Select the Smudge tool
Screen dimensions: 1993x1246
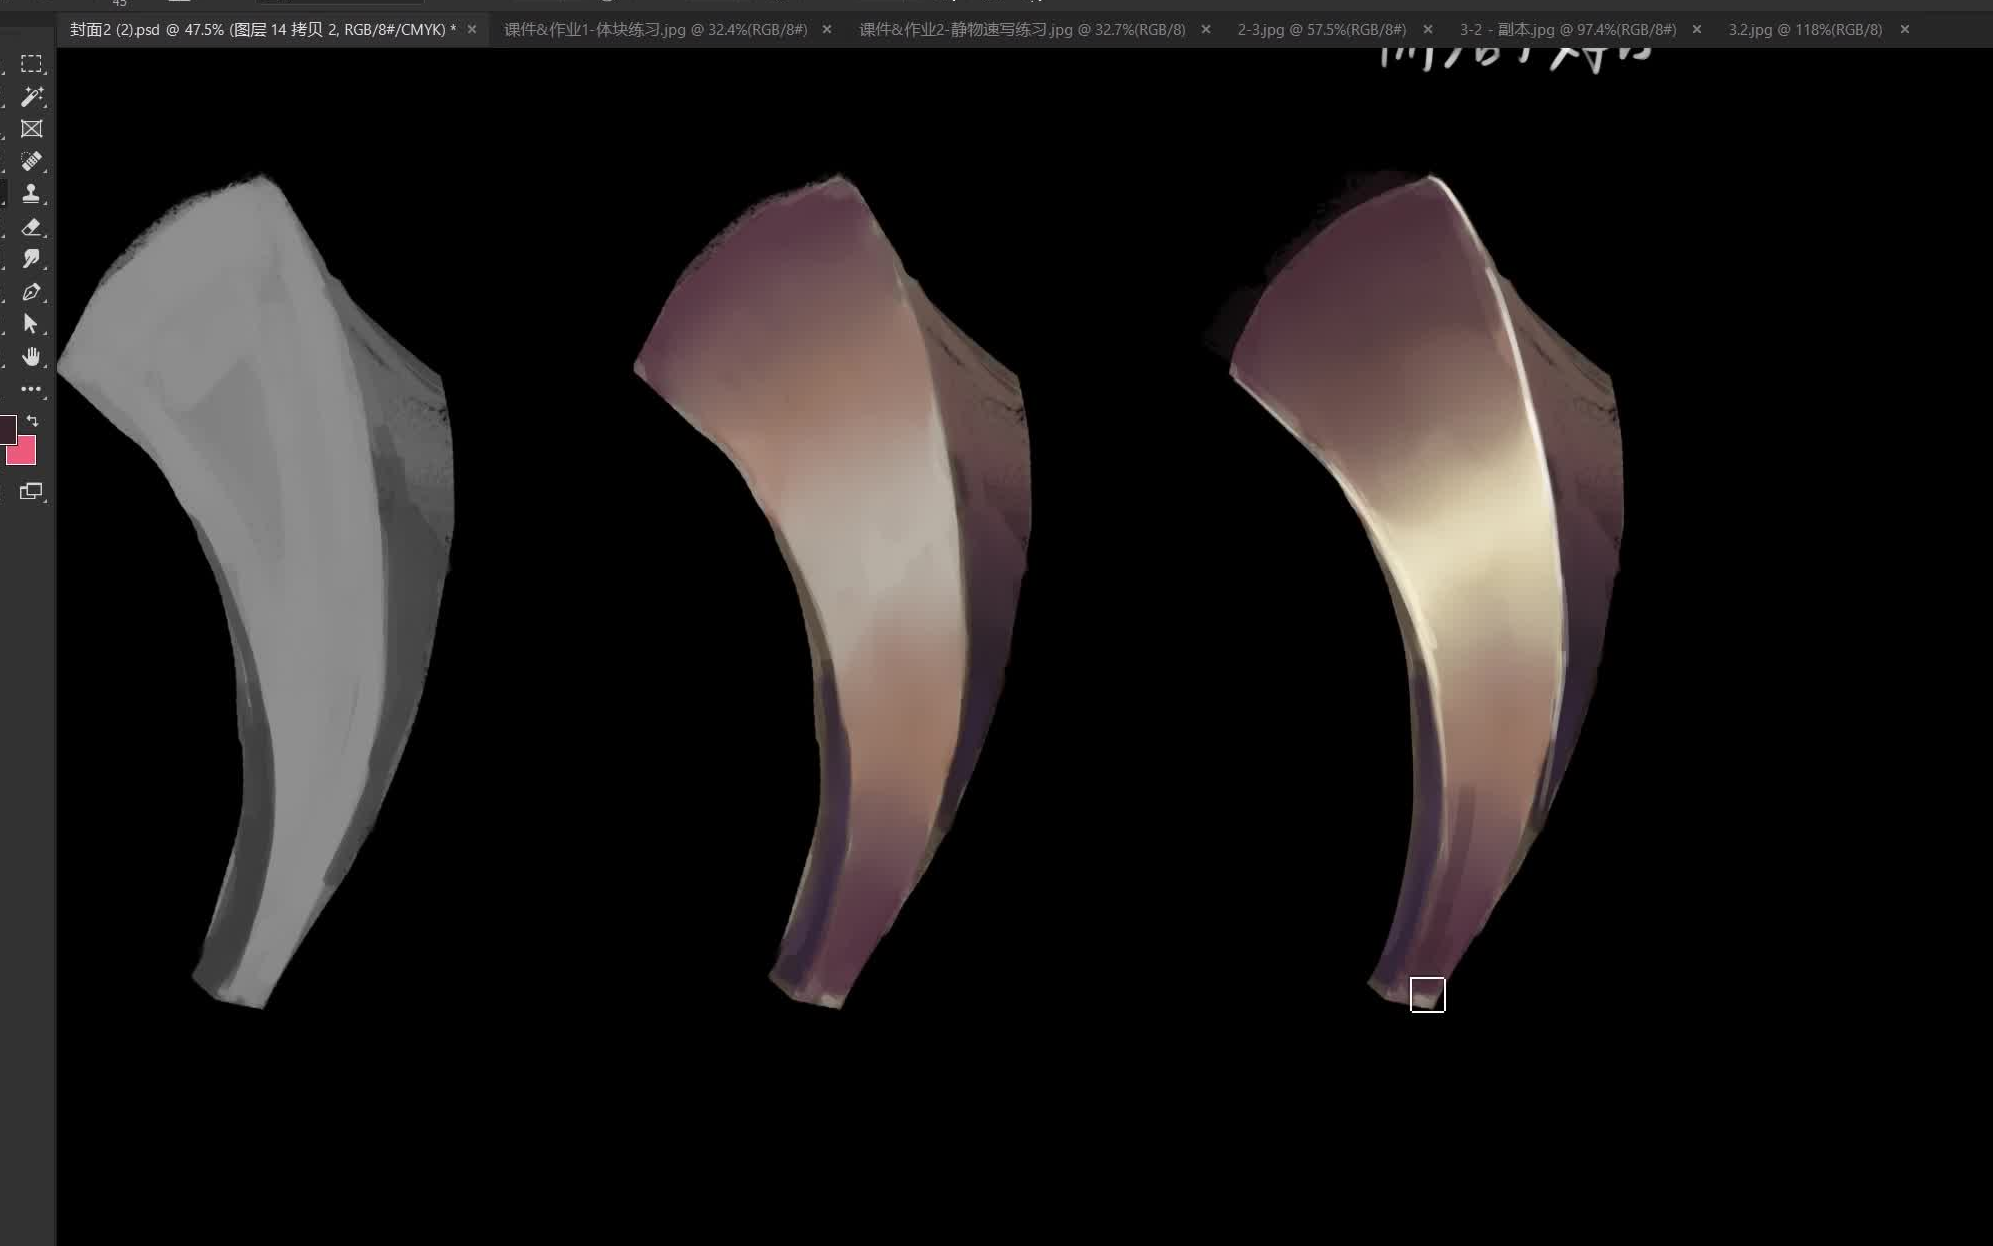31,259
